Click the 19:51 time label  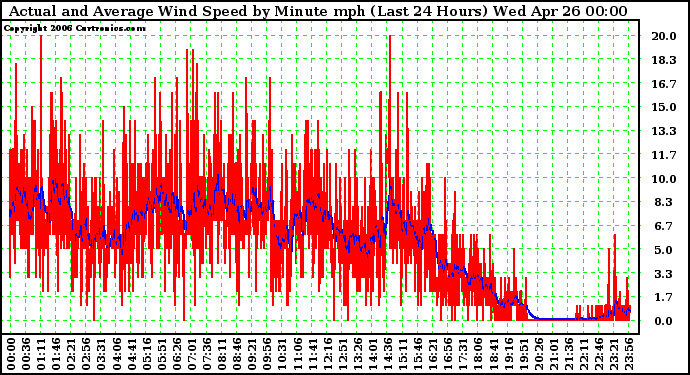tap(523, 354)
